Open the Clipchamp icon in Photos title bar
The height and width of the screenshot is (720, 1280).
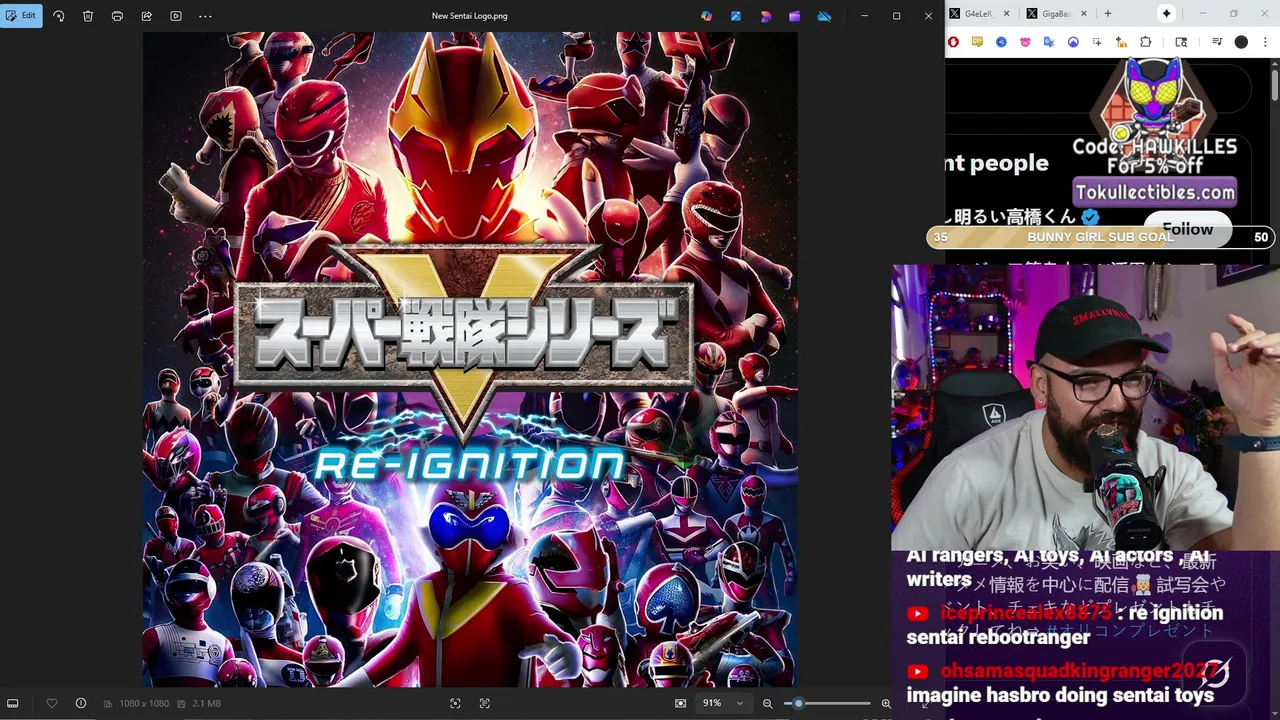(765, 16)
